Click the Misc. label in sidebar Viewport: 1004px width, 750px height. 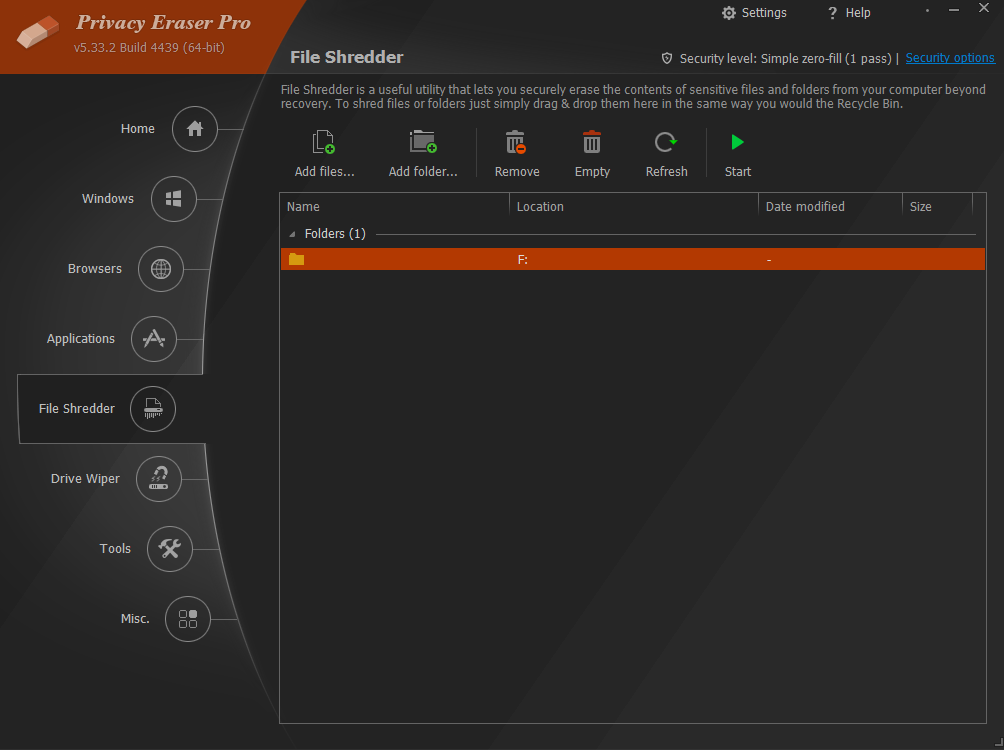135,619
